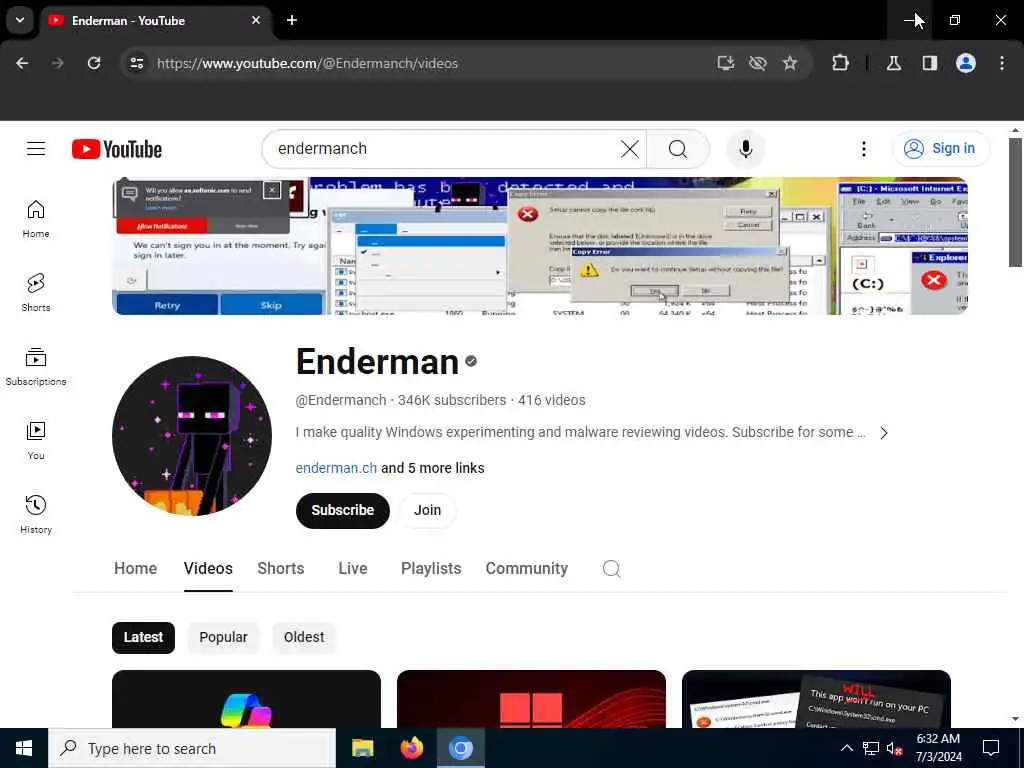Viewport: 1024px width, 768px height.
Task: Go to the YouTube logo homepage
Action: (117, 149)
